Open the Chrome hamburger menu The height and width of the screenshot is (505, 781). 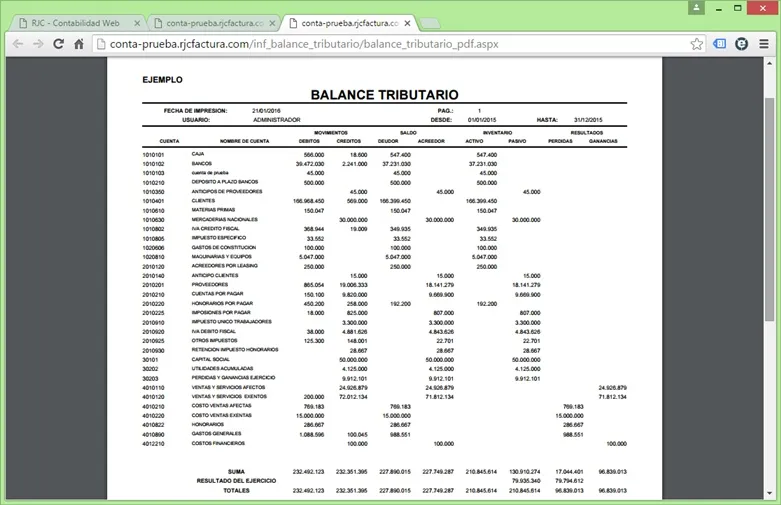[x=764, y=44]
